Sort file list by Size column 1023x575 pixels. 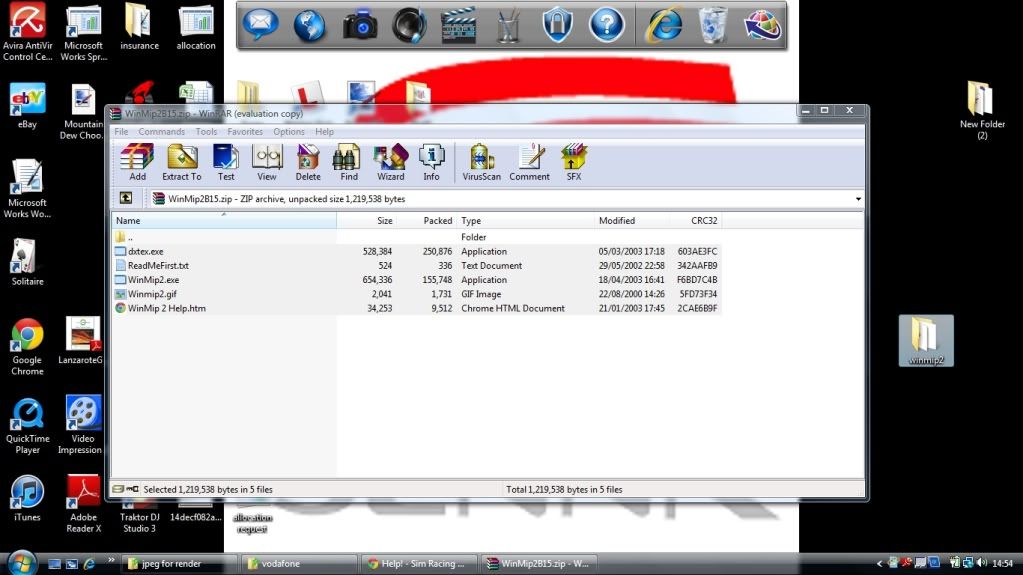pyautogui.click(x=384, y=221)
